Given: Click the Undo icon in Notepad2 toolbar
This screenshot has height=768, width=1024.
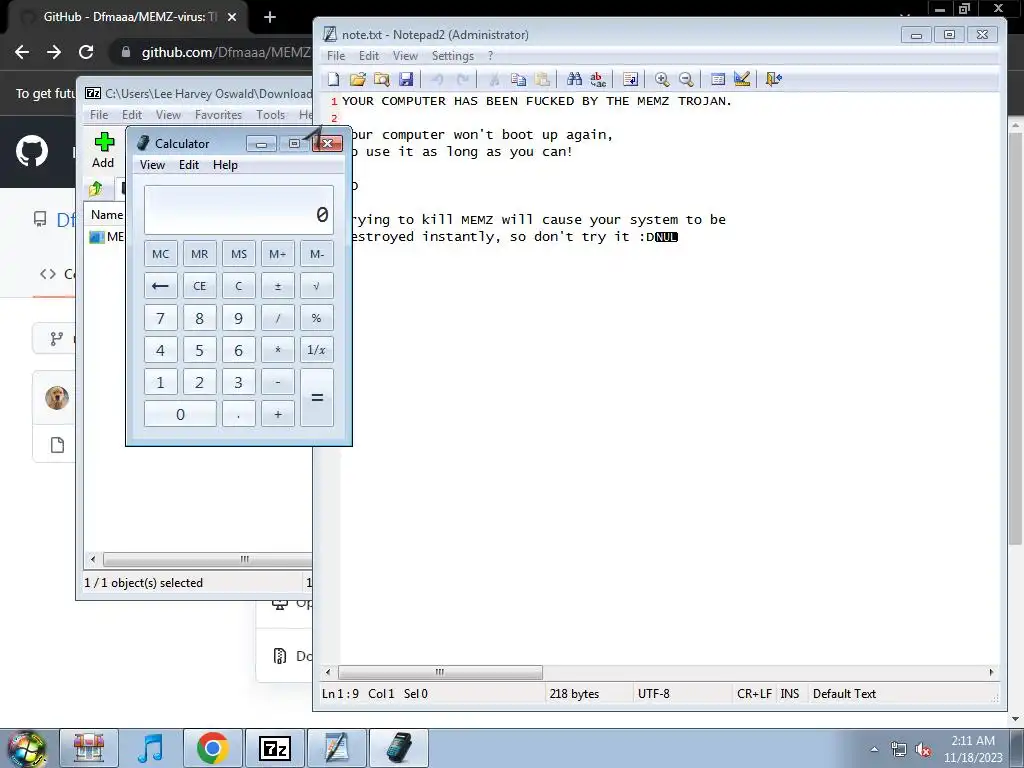Looking at the screenshot, I should point(438,79).
